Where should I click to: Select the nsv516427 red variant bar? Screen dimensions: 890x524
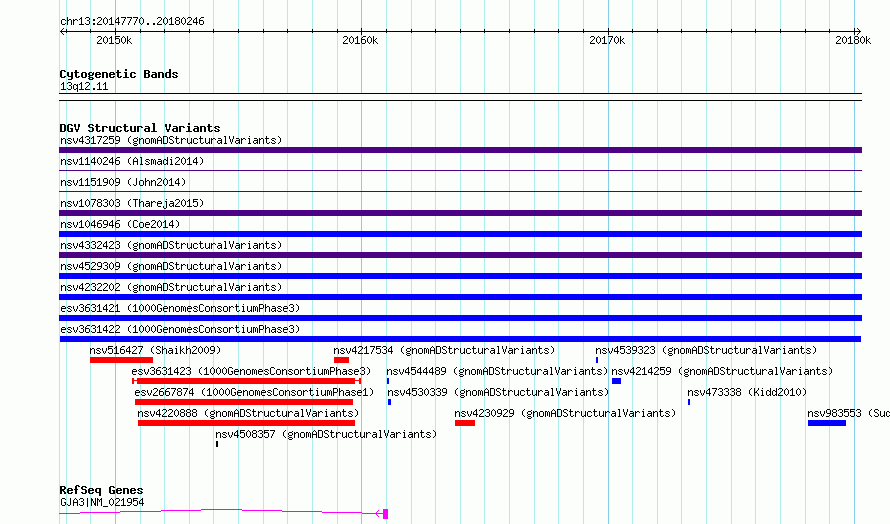121,360
